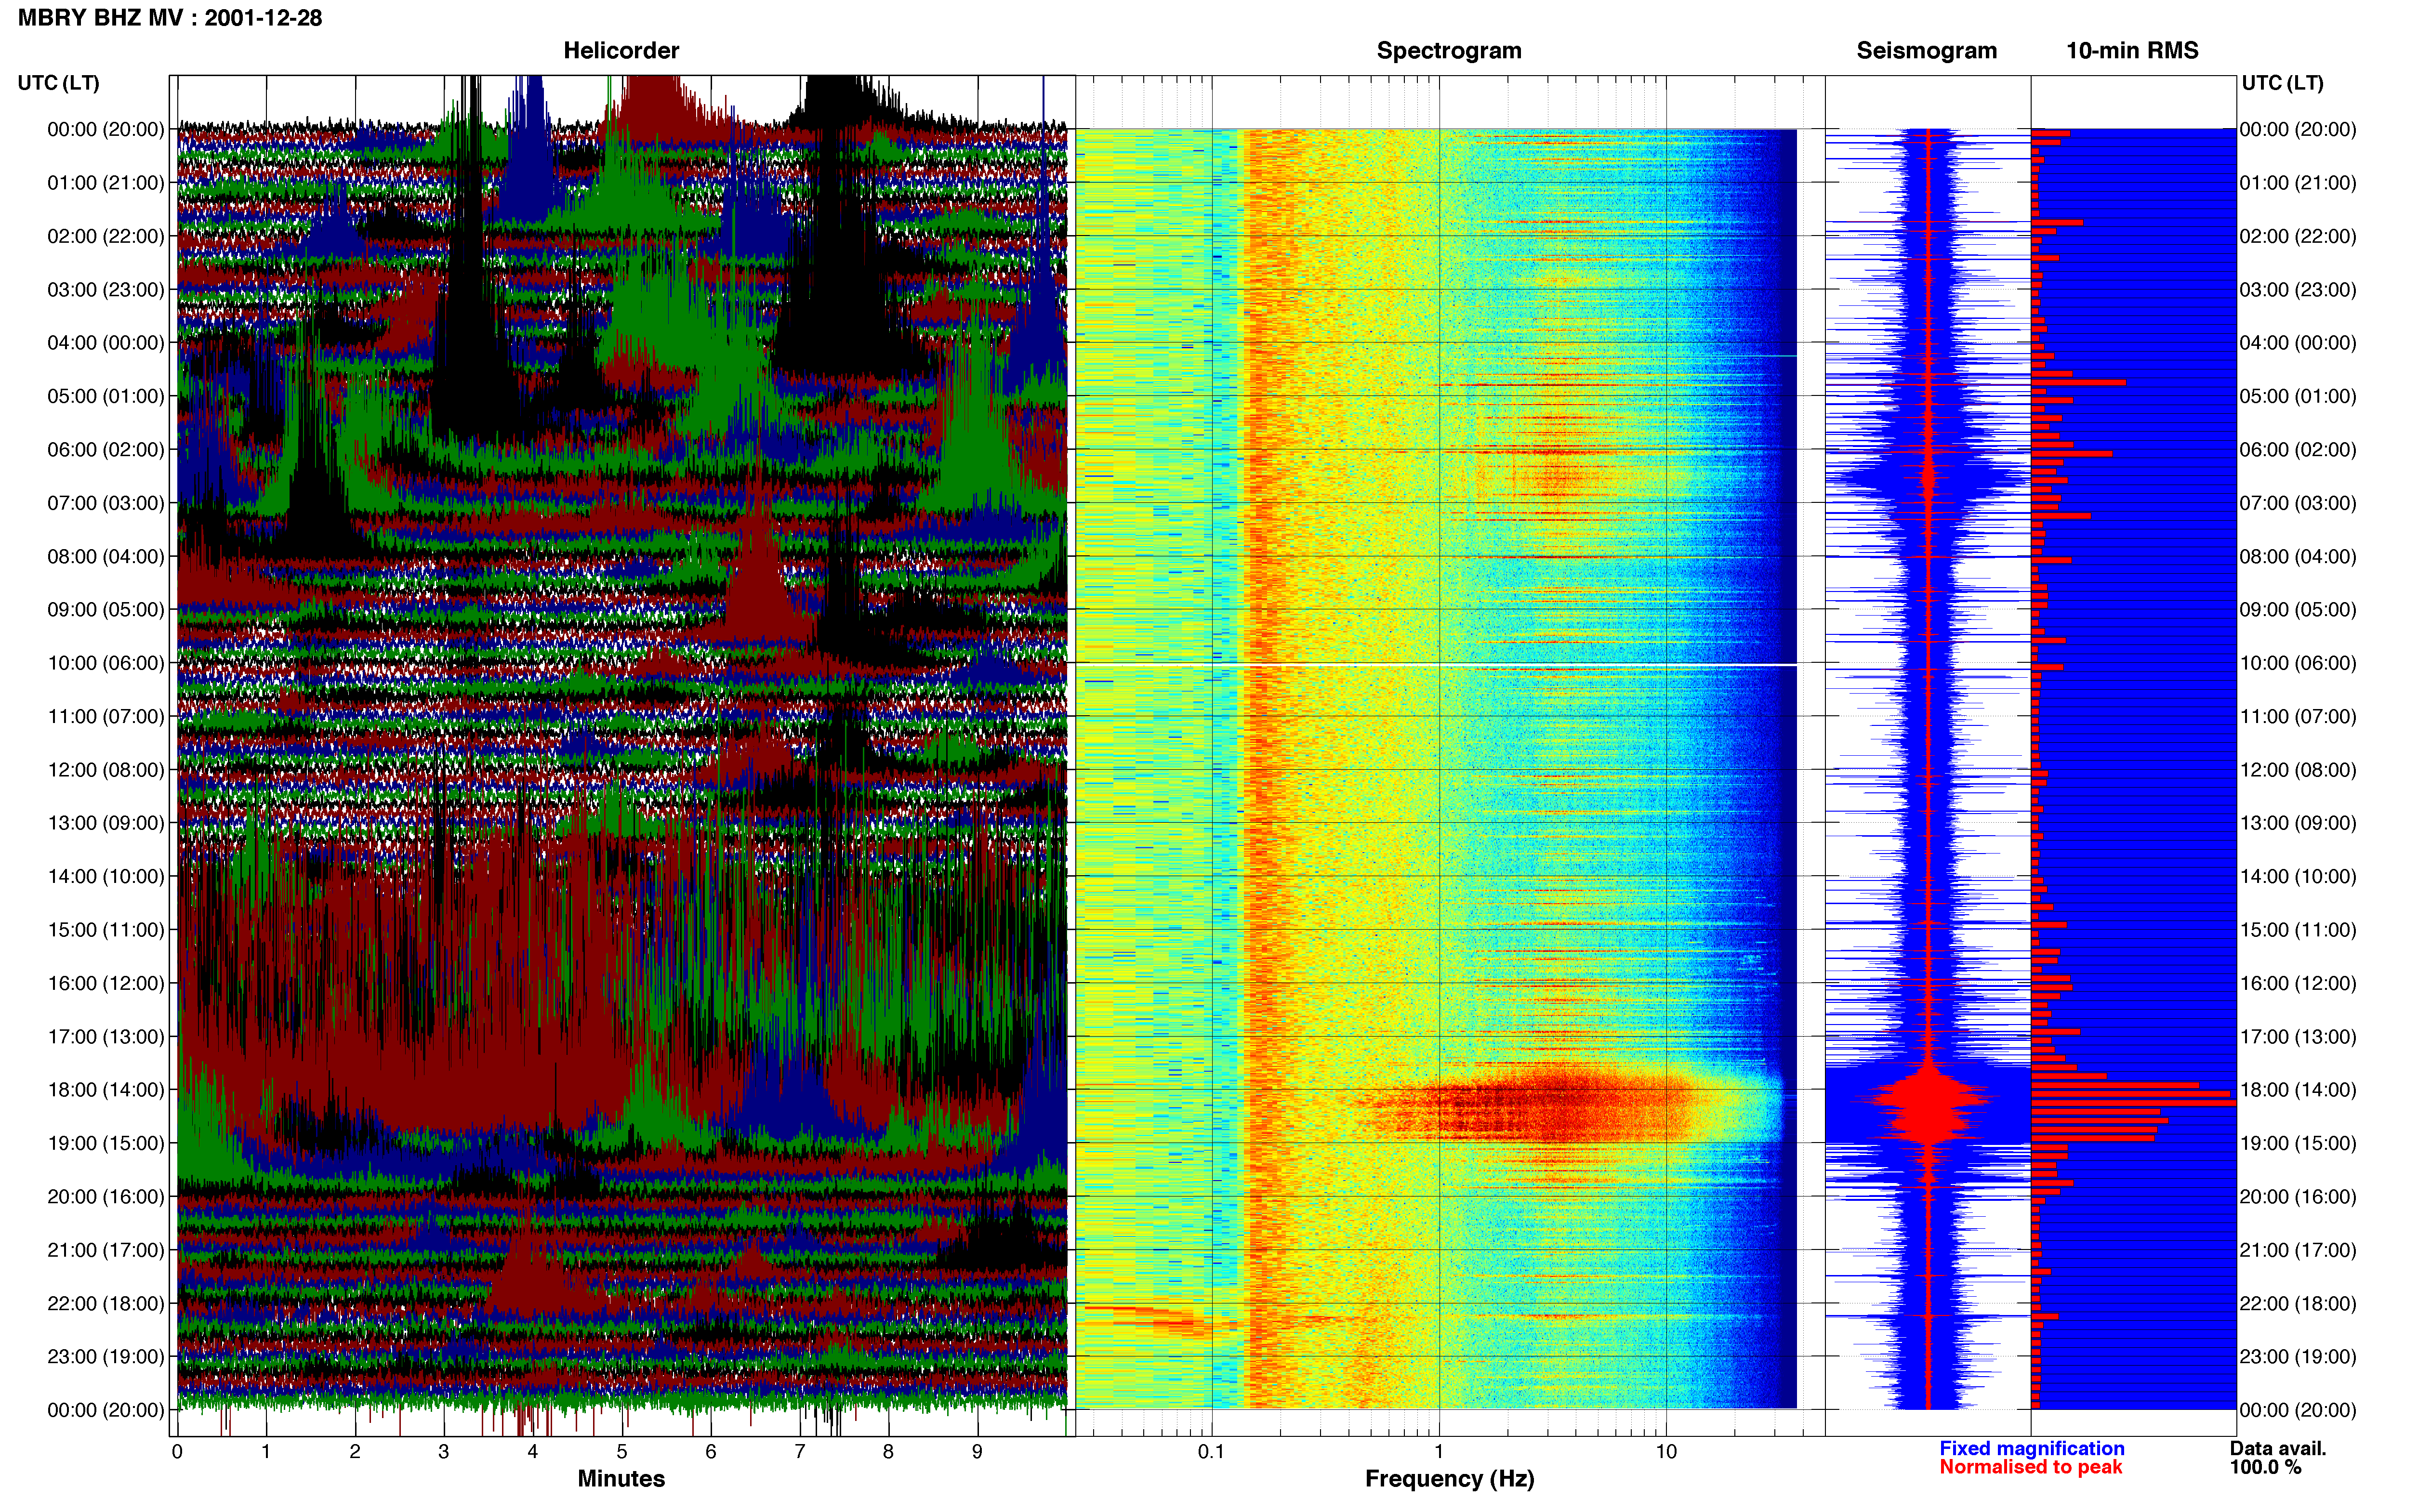Click the left '19:00 (15:00)' time label
This screenshot has width=2418, height=1512.
pos(106,1143)
